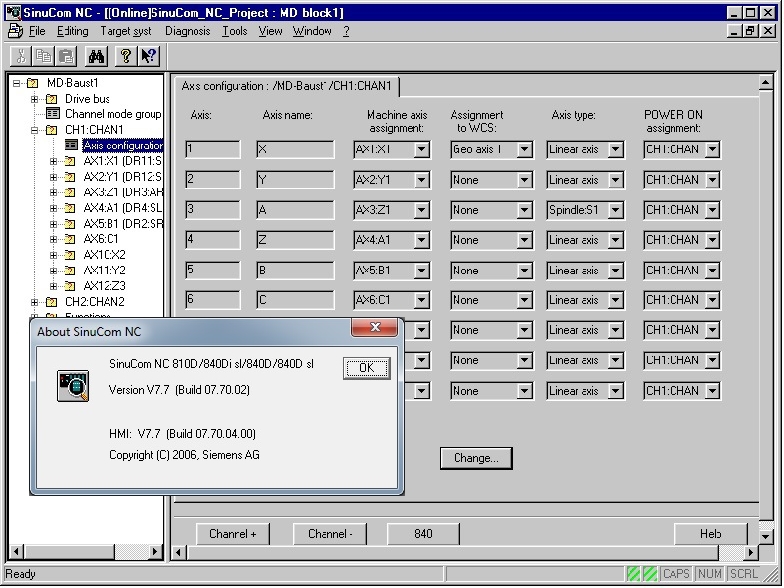Screen dimensions: 784x588
Task: Click tree panel scroll right arrow
Action: pyautogui.click(x=155, y=552)
